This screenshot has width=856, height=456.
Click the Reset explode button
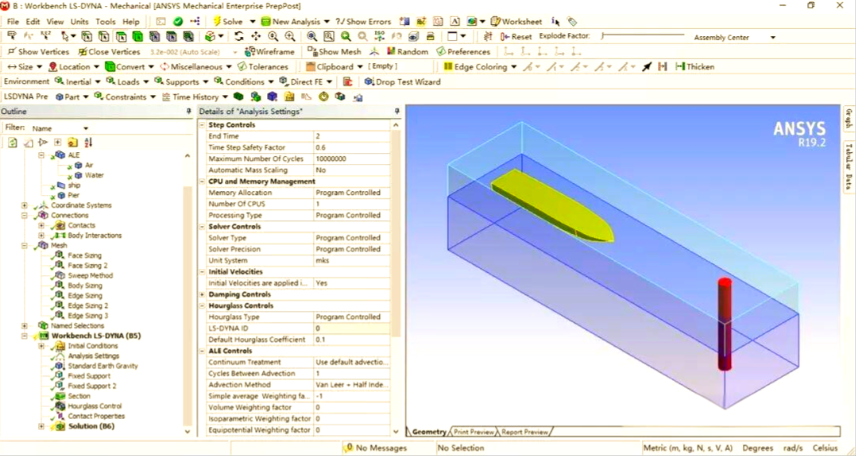click(516, 37)
